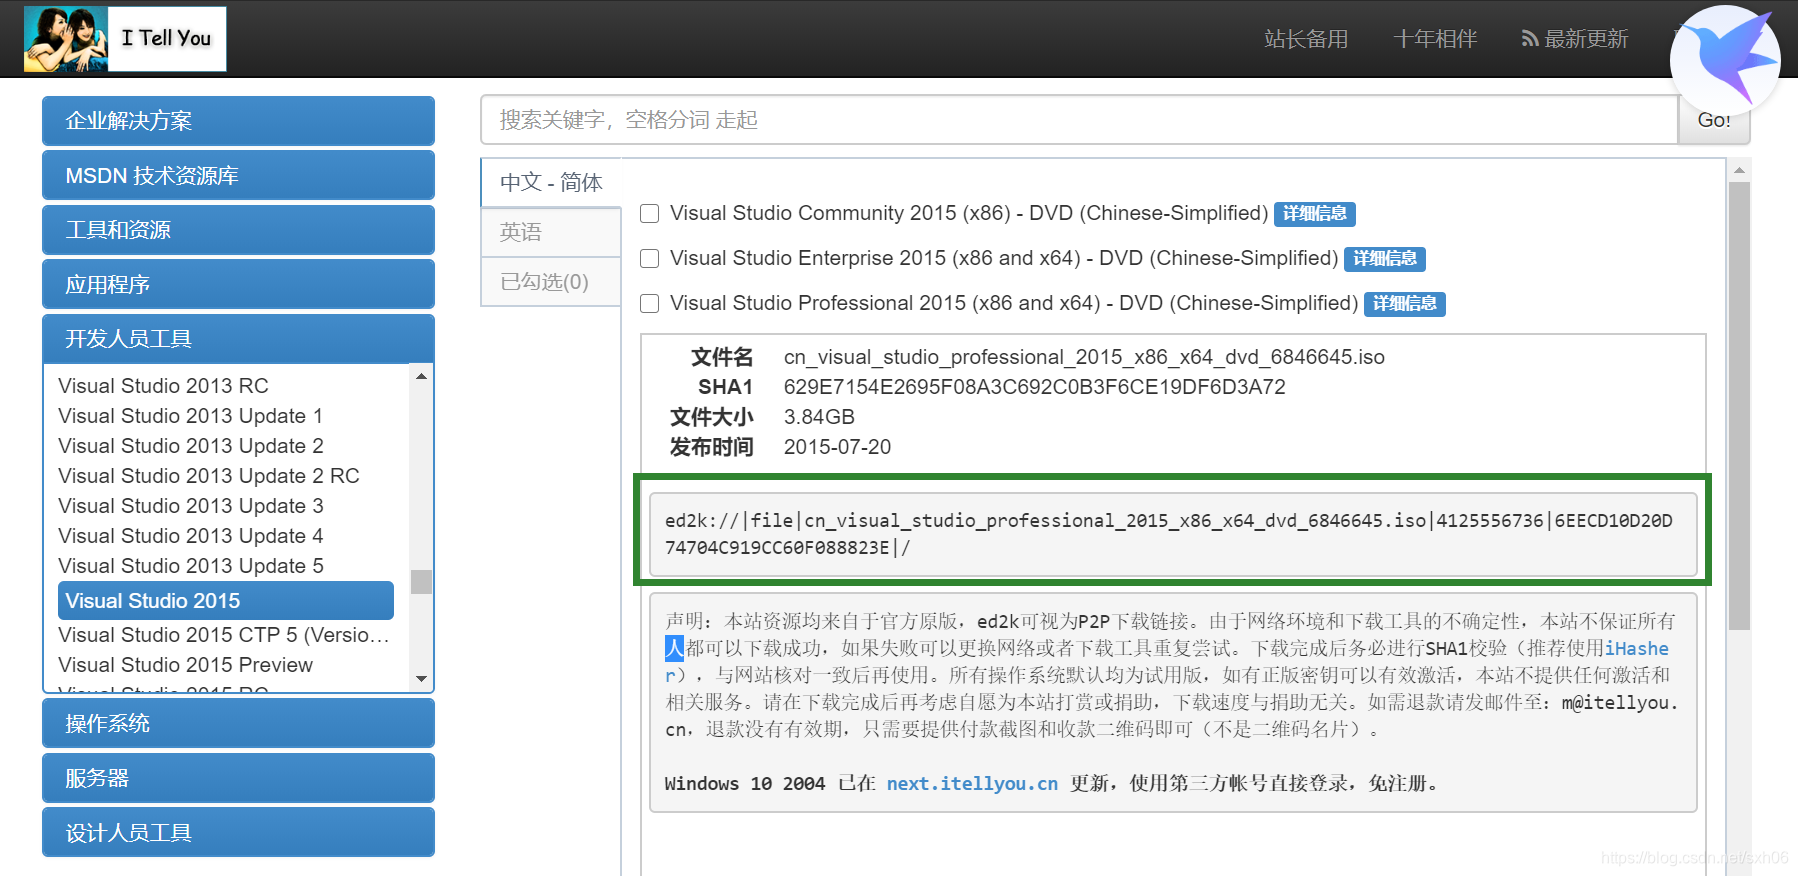
Task: Click product list scrollbar up arrow
Action: [421, 377]
